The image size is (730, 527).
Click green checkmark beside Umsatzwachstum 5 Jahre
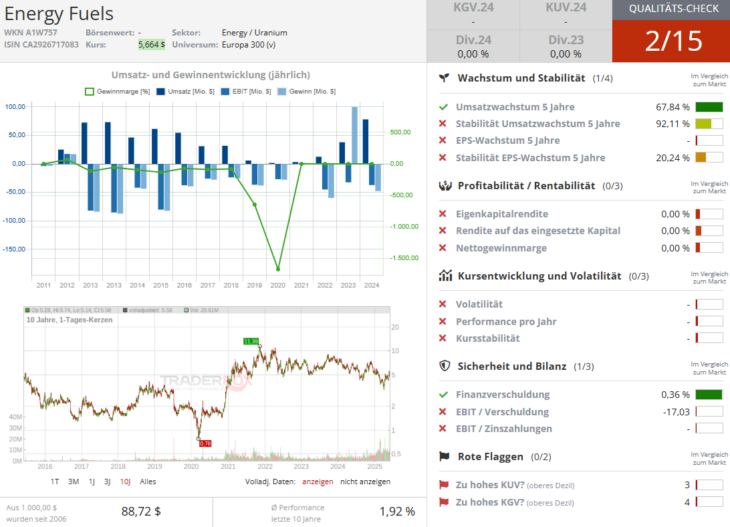443,107
